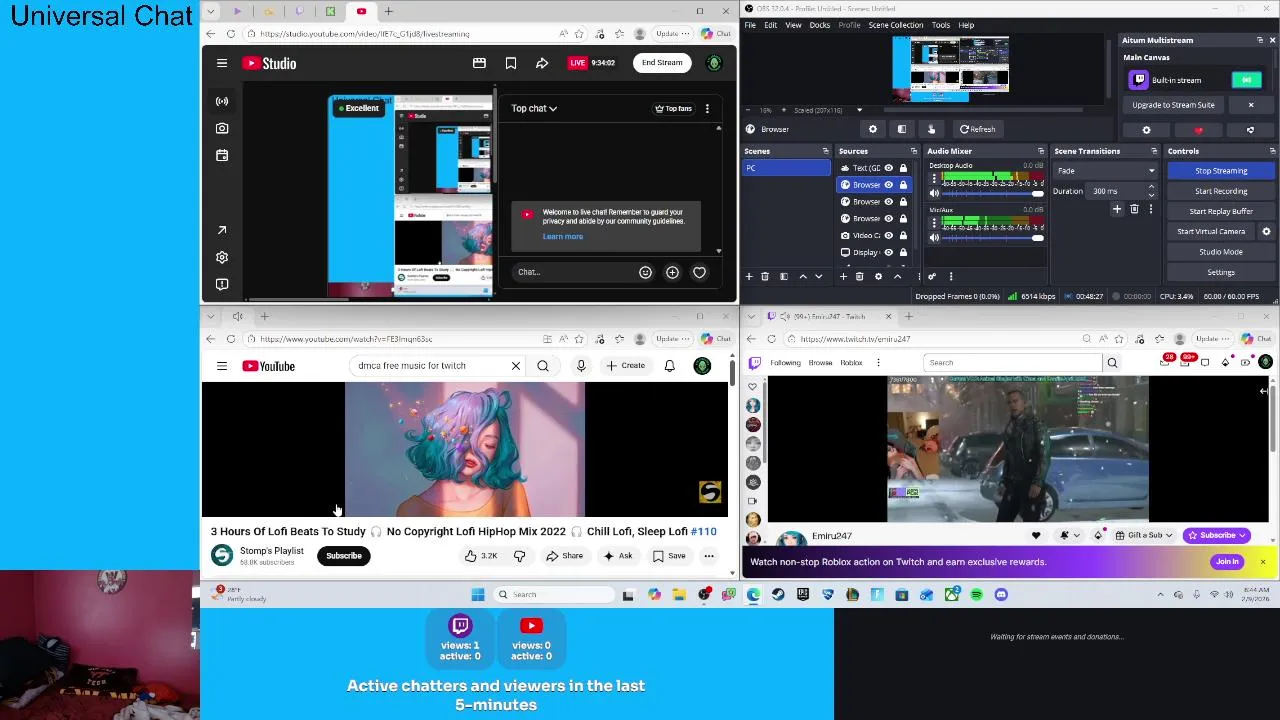1280x720 pixels.
Task: Open the OBS Scene Collection menu
Action: point(895,25)
